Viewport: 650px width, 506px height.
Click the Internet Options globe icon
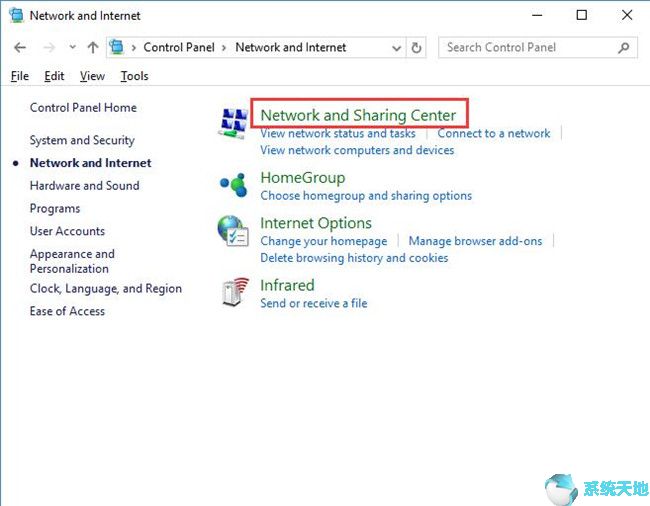233,231
